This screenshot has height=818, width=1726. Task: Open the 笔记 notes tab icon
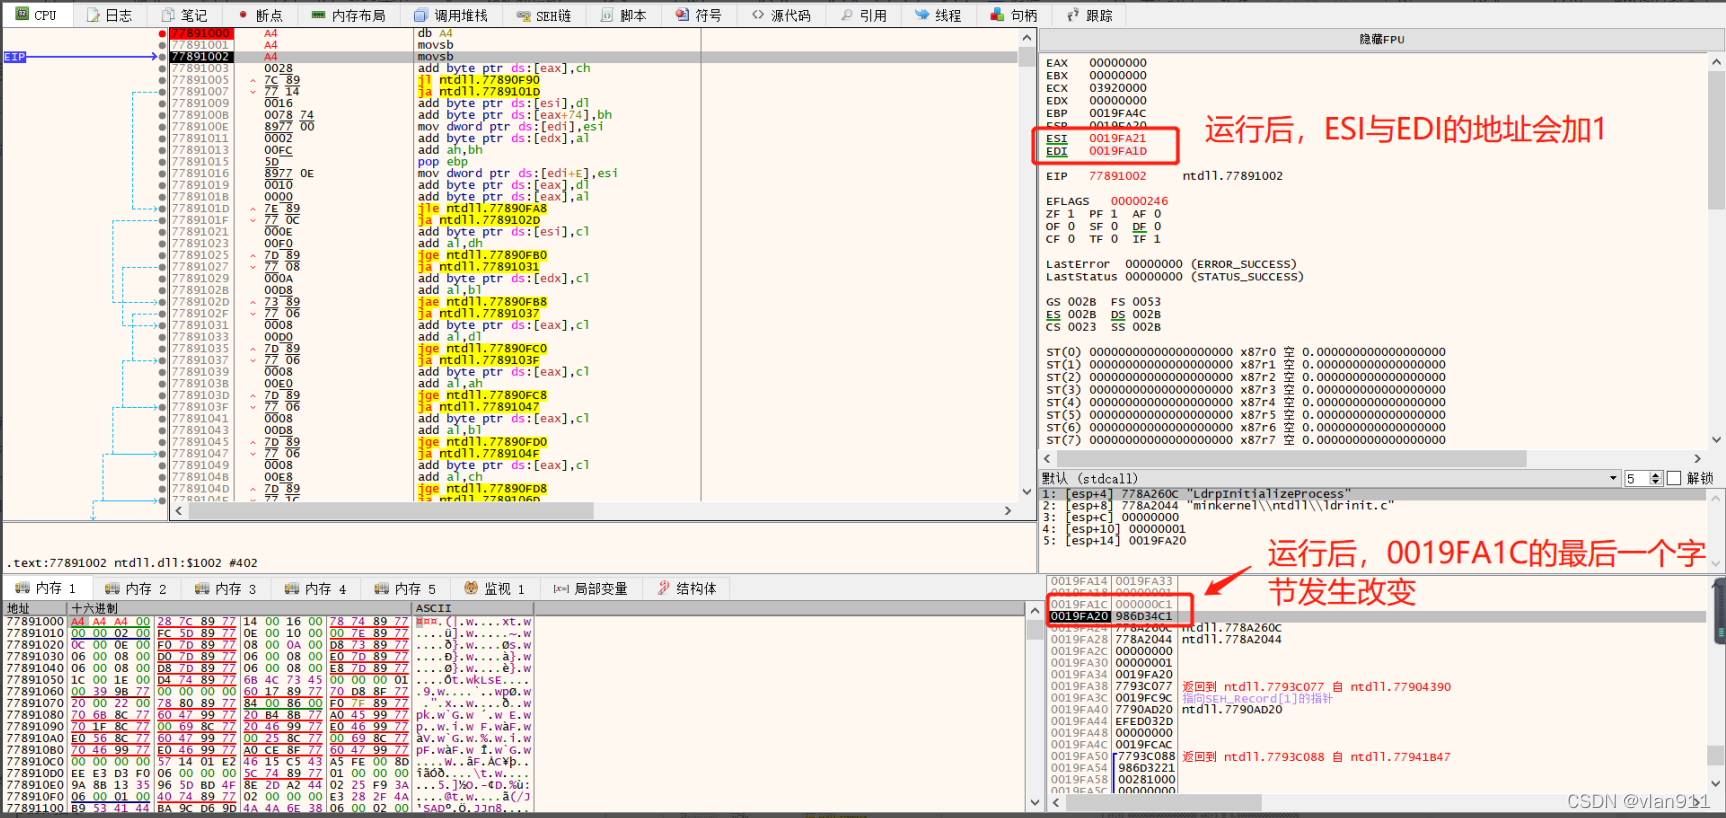pyautogui.click(x=167, y=15)
